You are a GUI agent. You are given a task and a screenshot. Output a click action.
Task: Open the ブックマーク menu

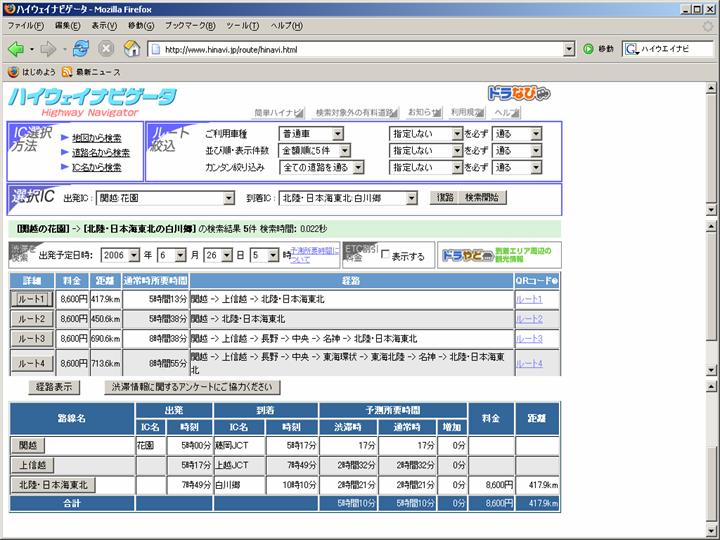click(190, 26)
